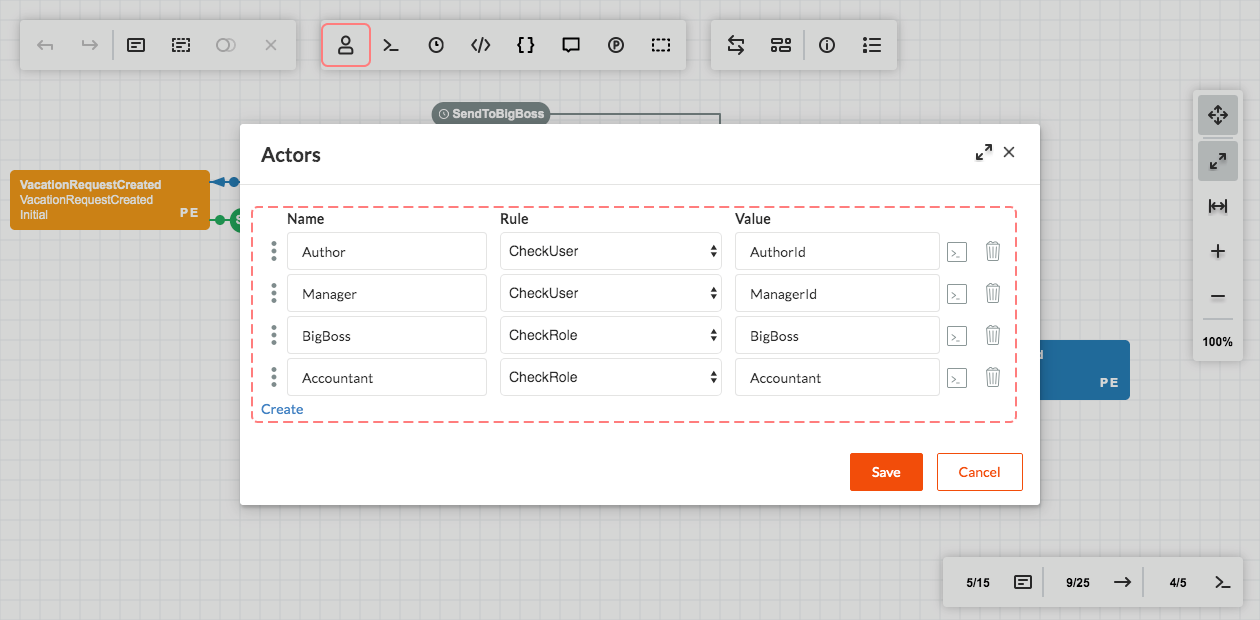
Task: Open code editor for the Manager row
Action: (957, 294)
